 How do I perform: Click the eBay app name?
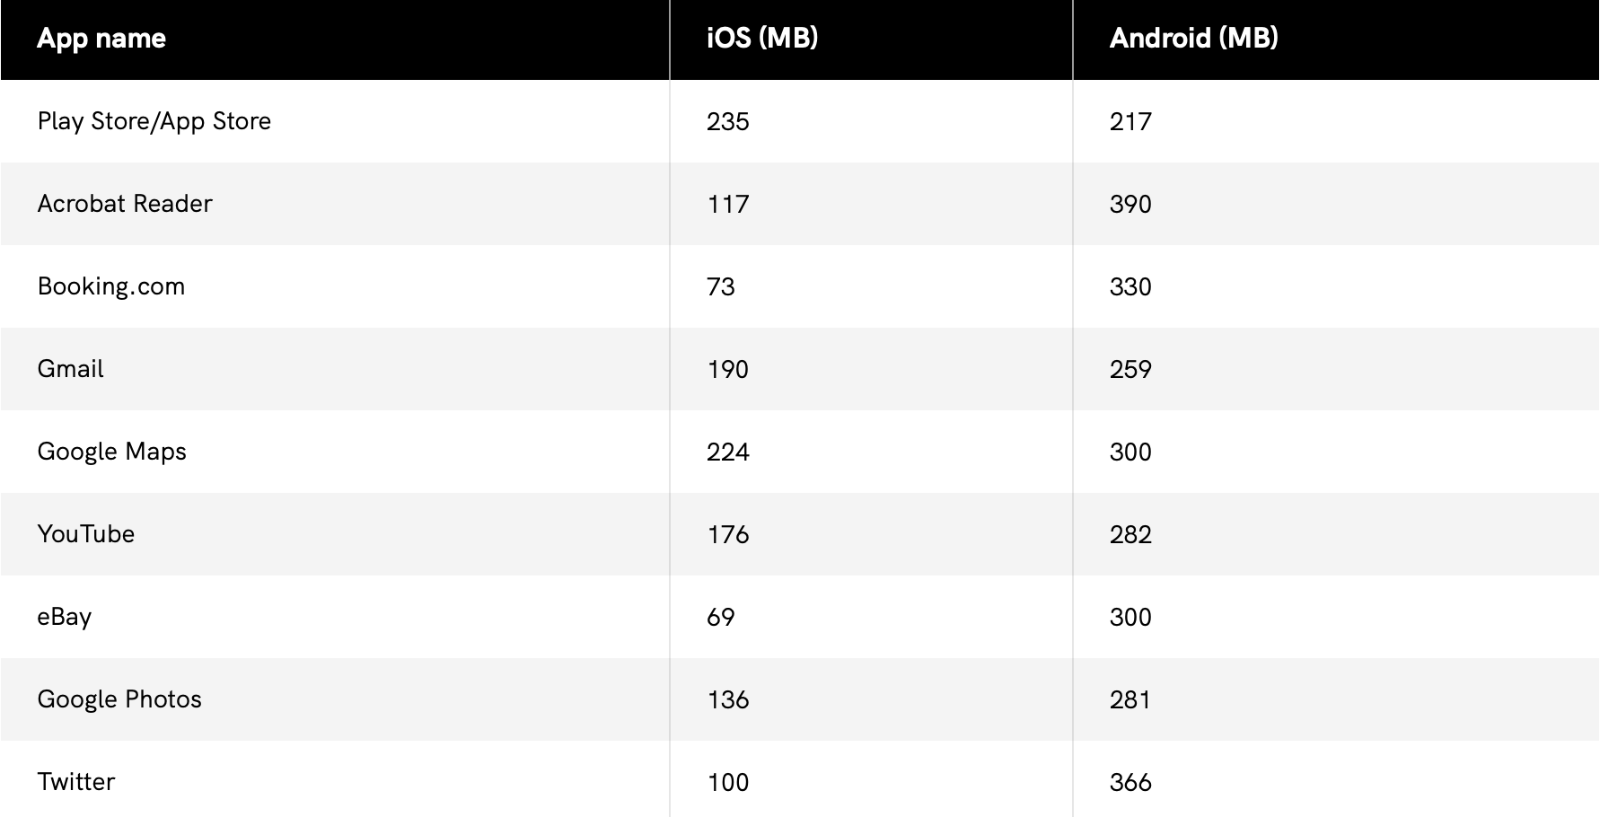pos(64,617)
